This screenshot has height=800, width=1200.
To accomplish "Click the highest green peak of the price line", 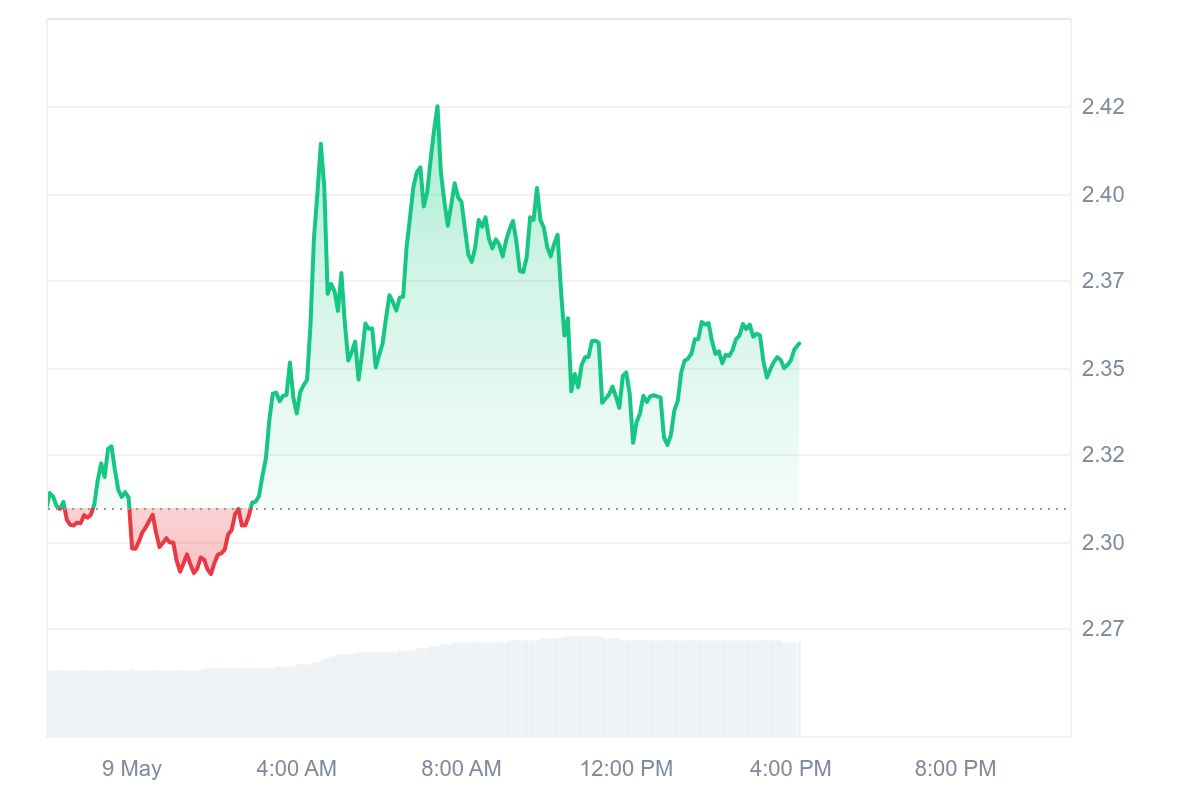I will 437,107.
